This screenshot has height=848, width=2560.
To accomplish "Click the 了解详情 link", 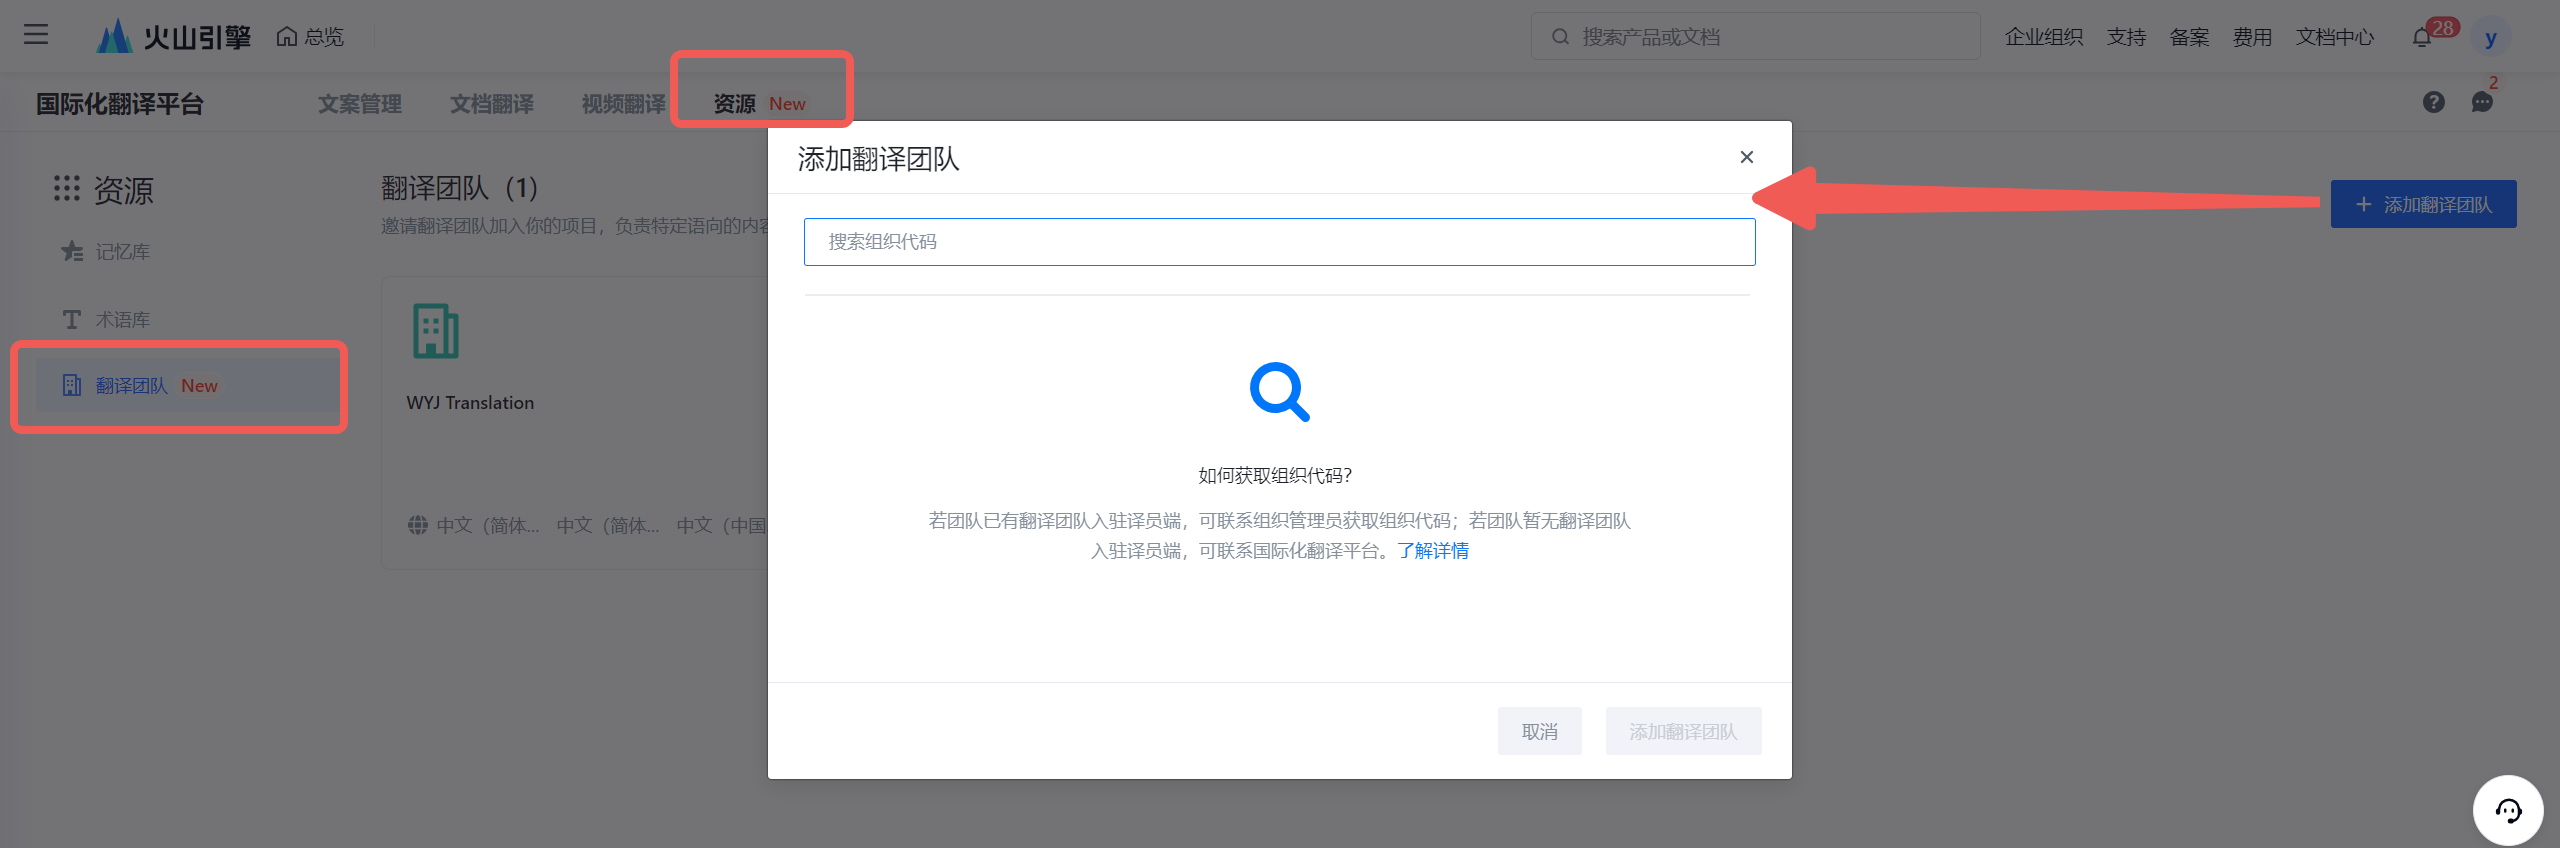I will tap(1432, 551).
